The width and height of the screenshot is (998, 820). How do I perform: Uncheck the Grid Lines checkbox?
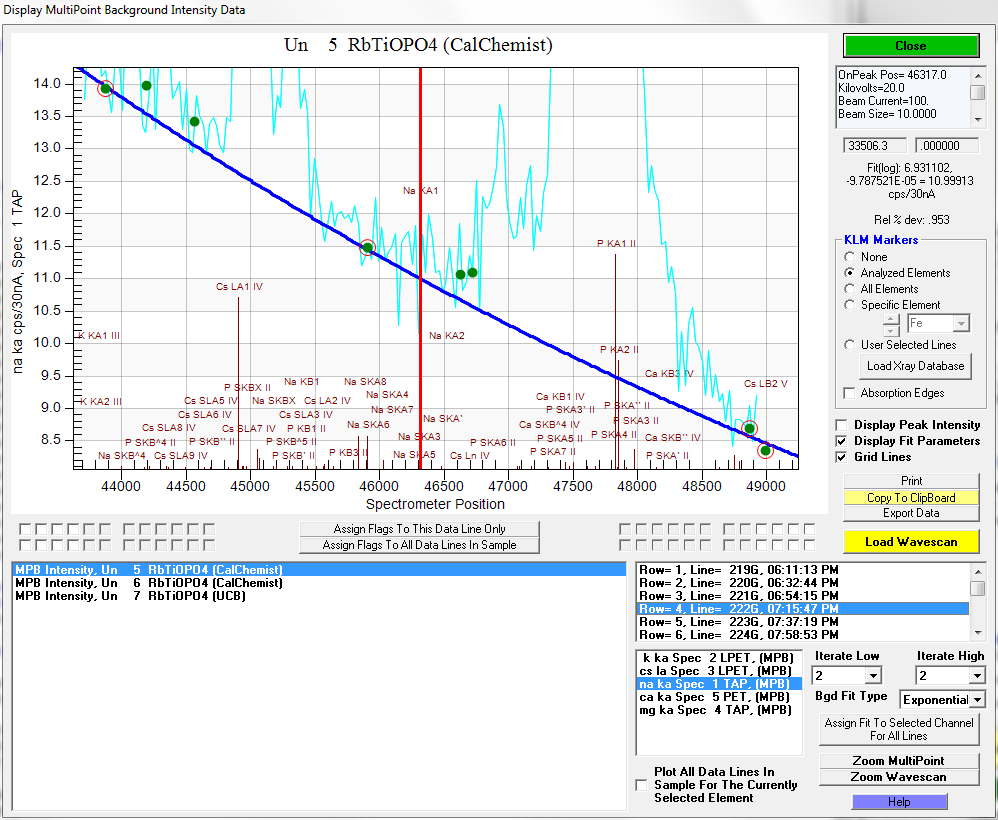(x=842, y=457)
